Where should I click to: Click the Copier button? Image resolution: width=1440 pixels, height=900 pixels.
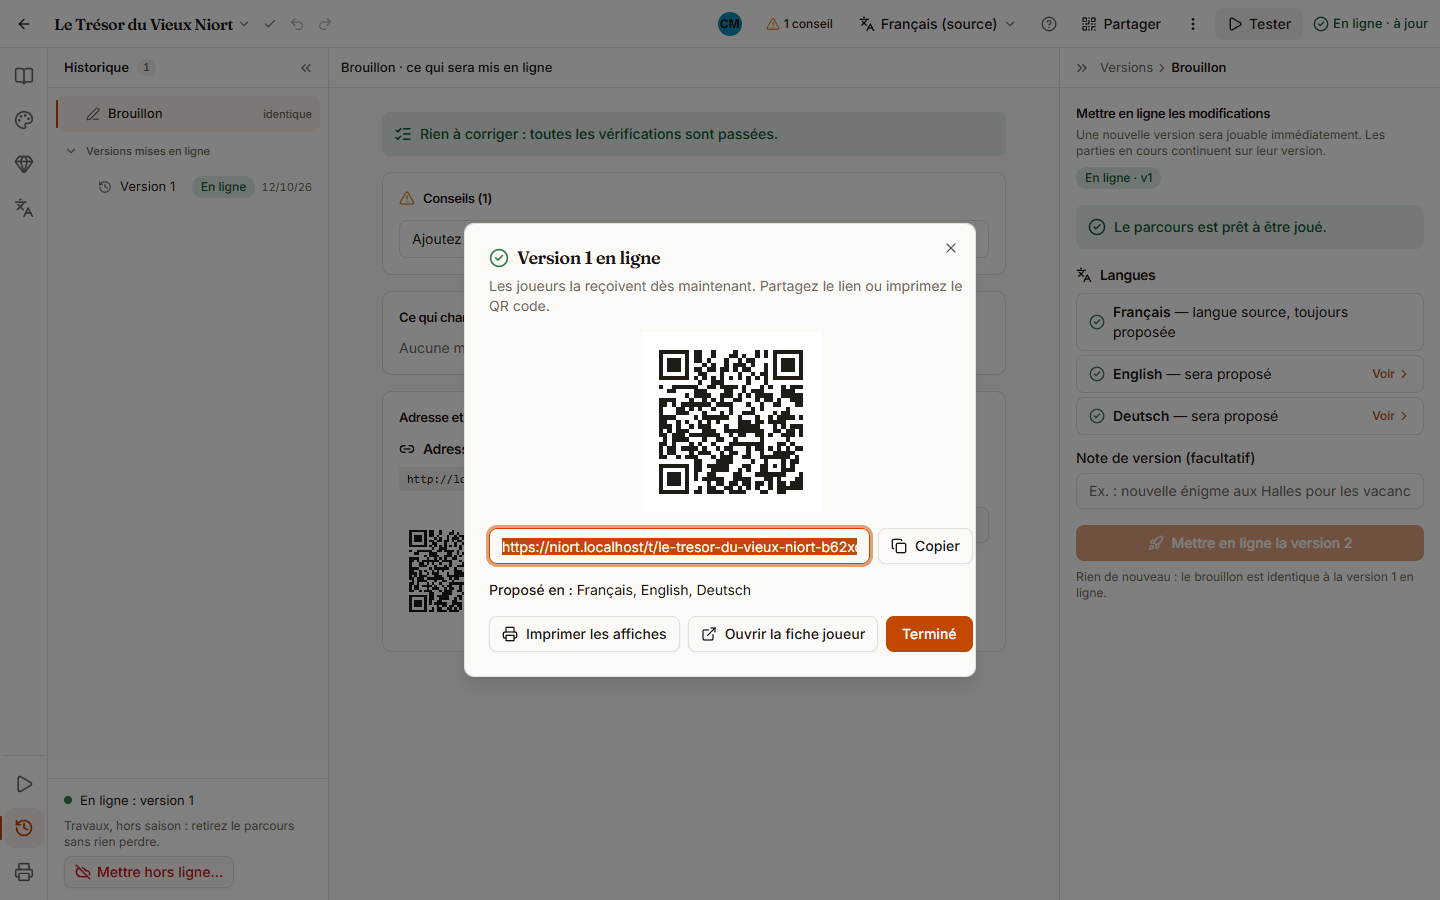click(x=925, y=546)
